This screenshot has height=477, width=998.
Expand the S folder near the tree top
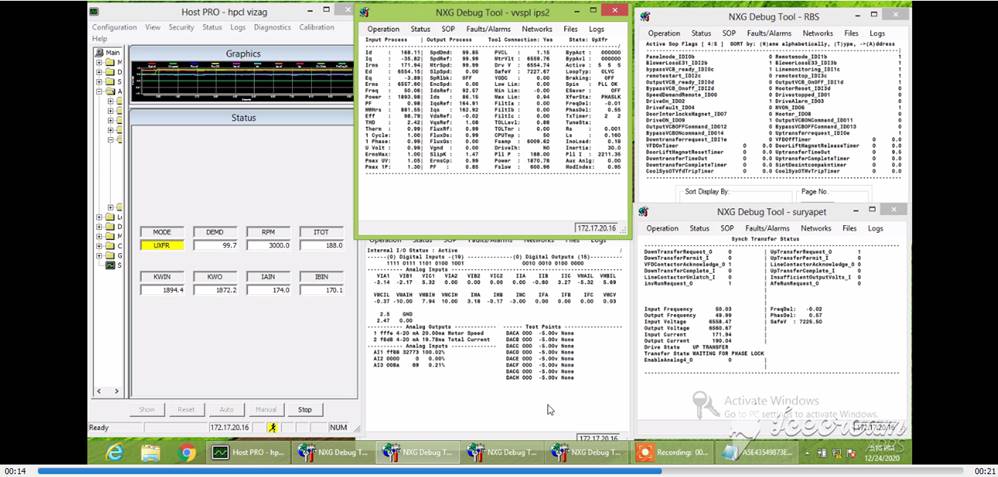click(x=99, y=82)
